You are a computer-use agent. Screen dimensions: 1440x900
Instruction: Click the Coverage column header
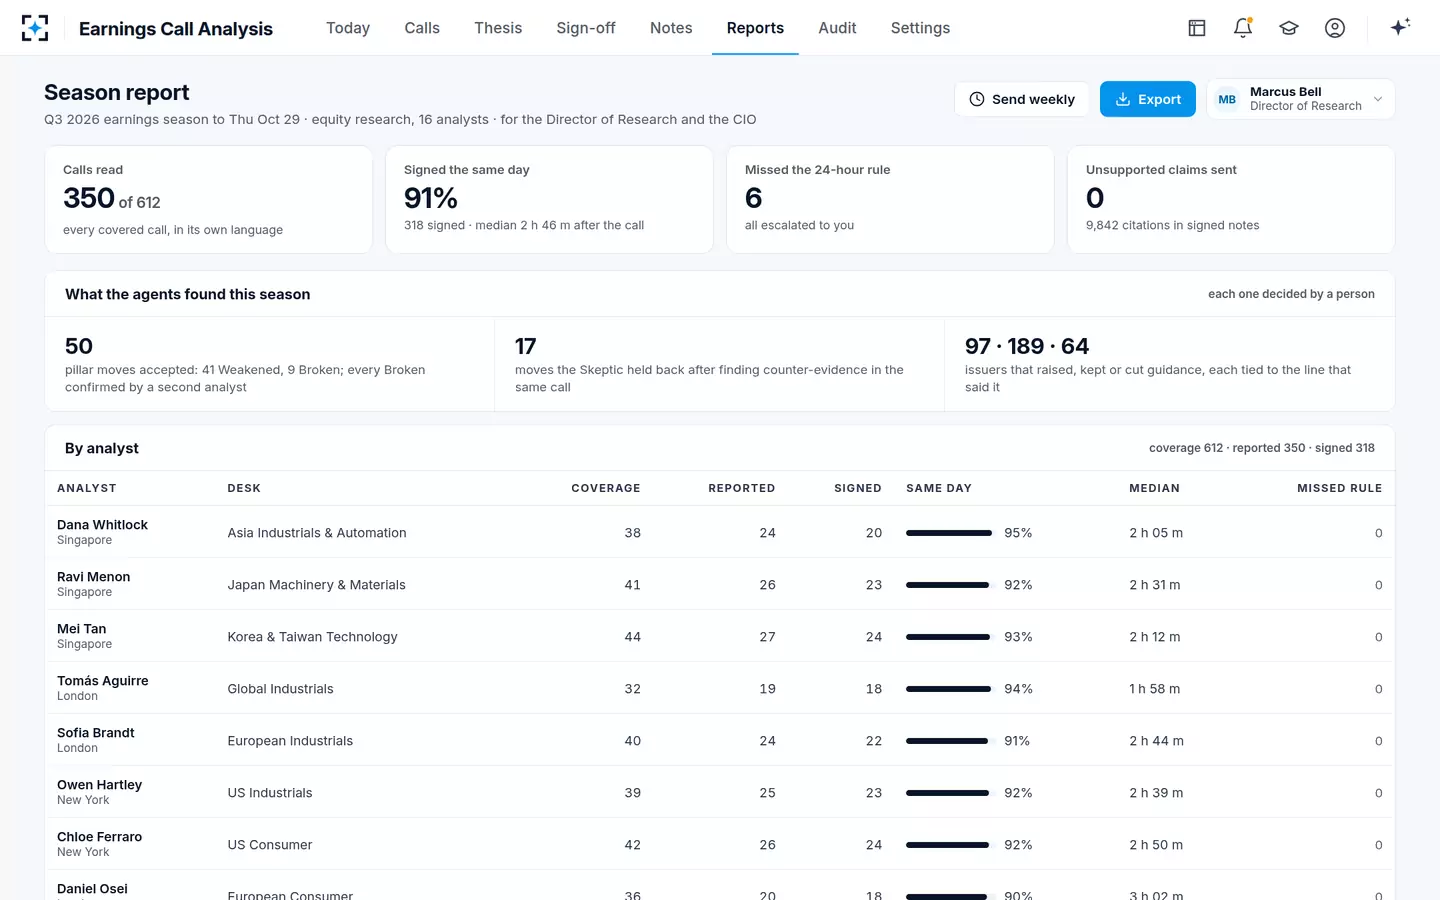pos(606,488)
